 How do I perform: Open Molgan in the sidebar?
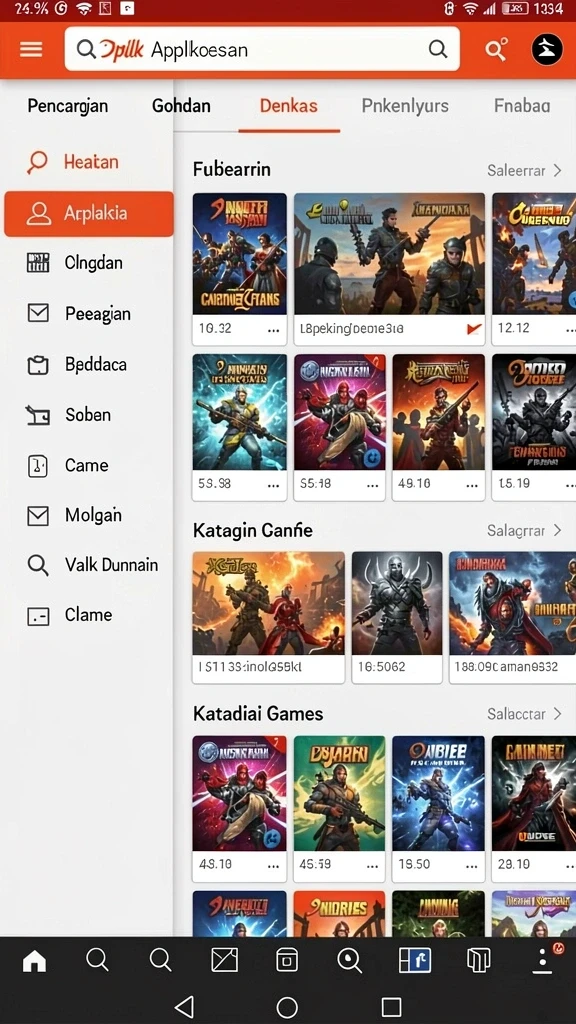coord(93,515)
